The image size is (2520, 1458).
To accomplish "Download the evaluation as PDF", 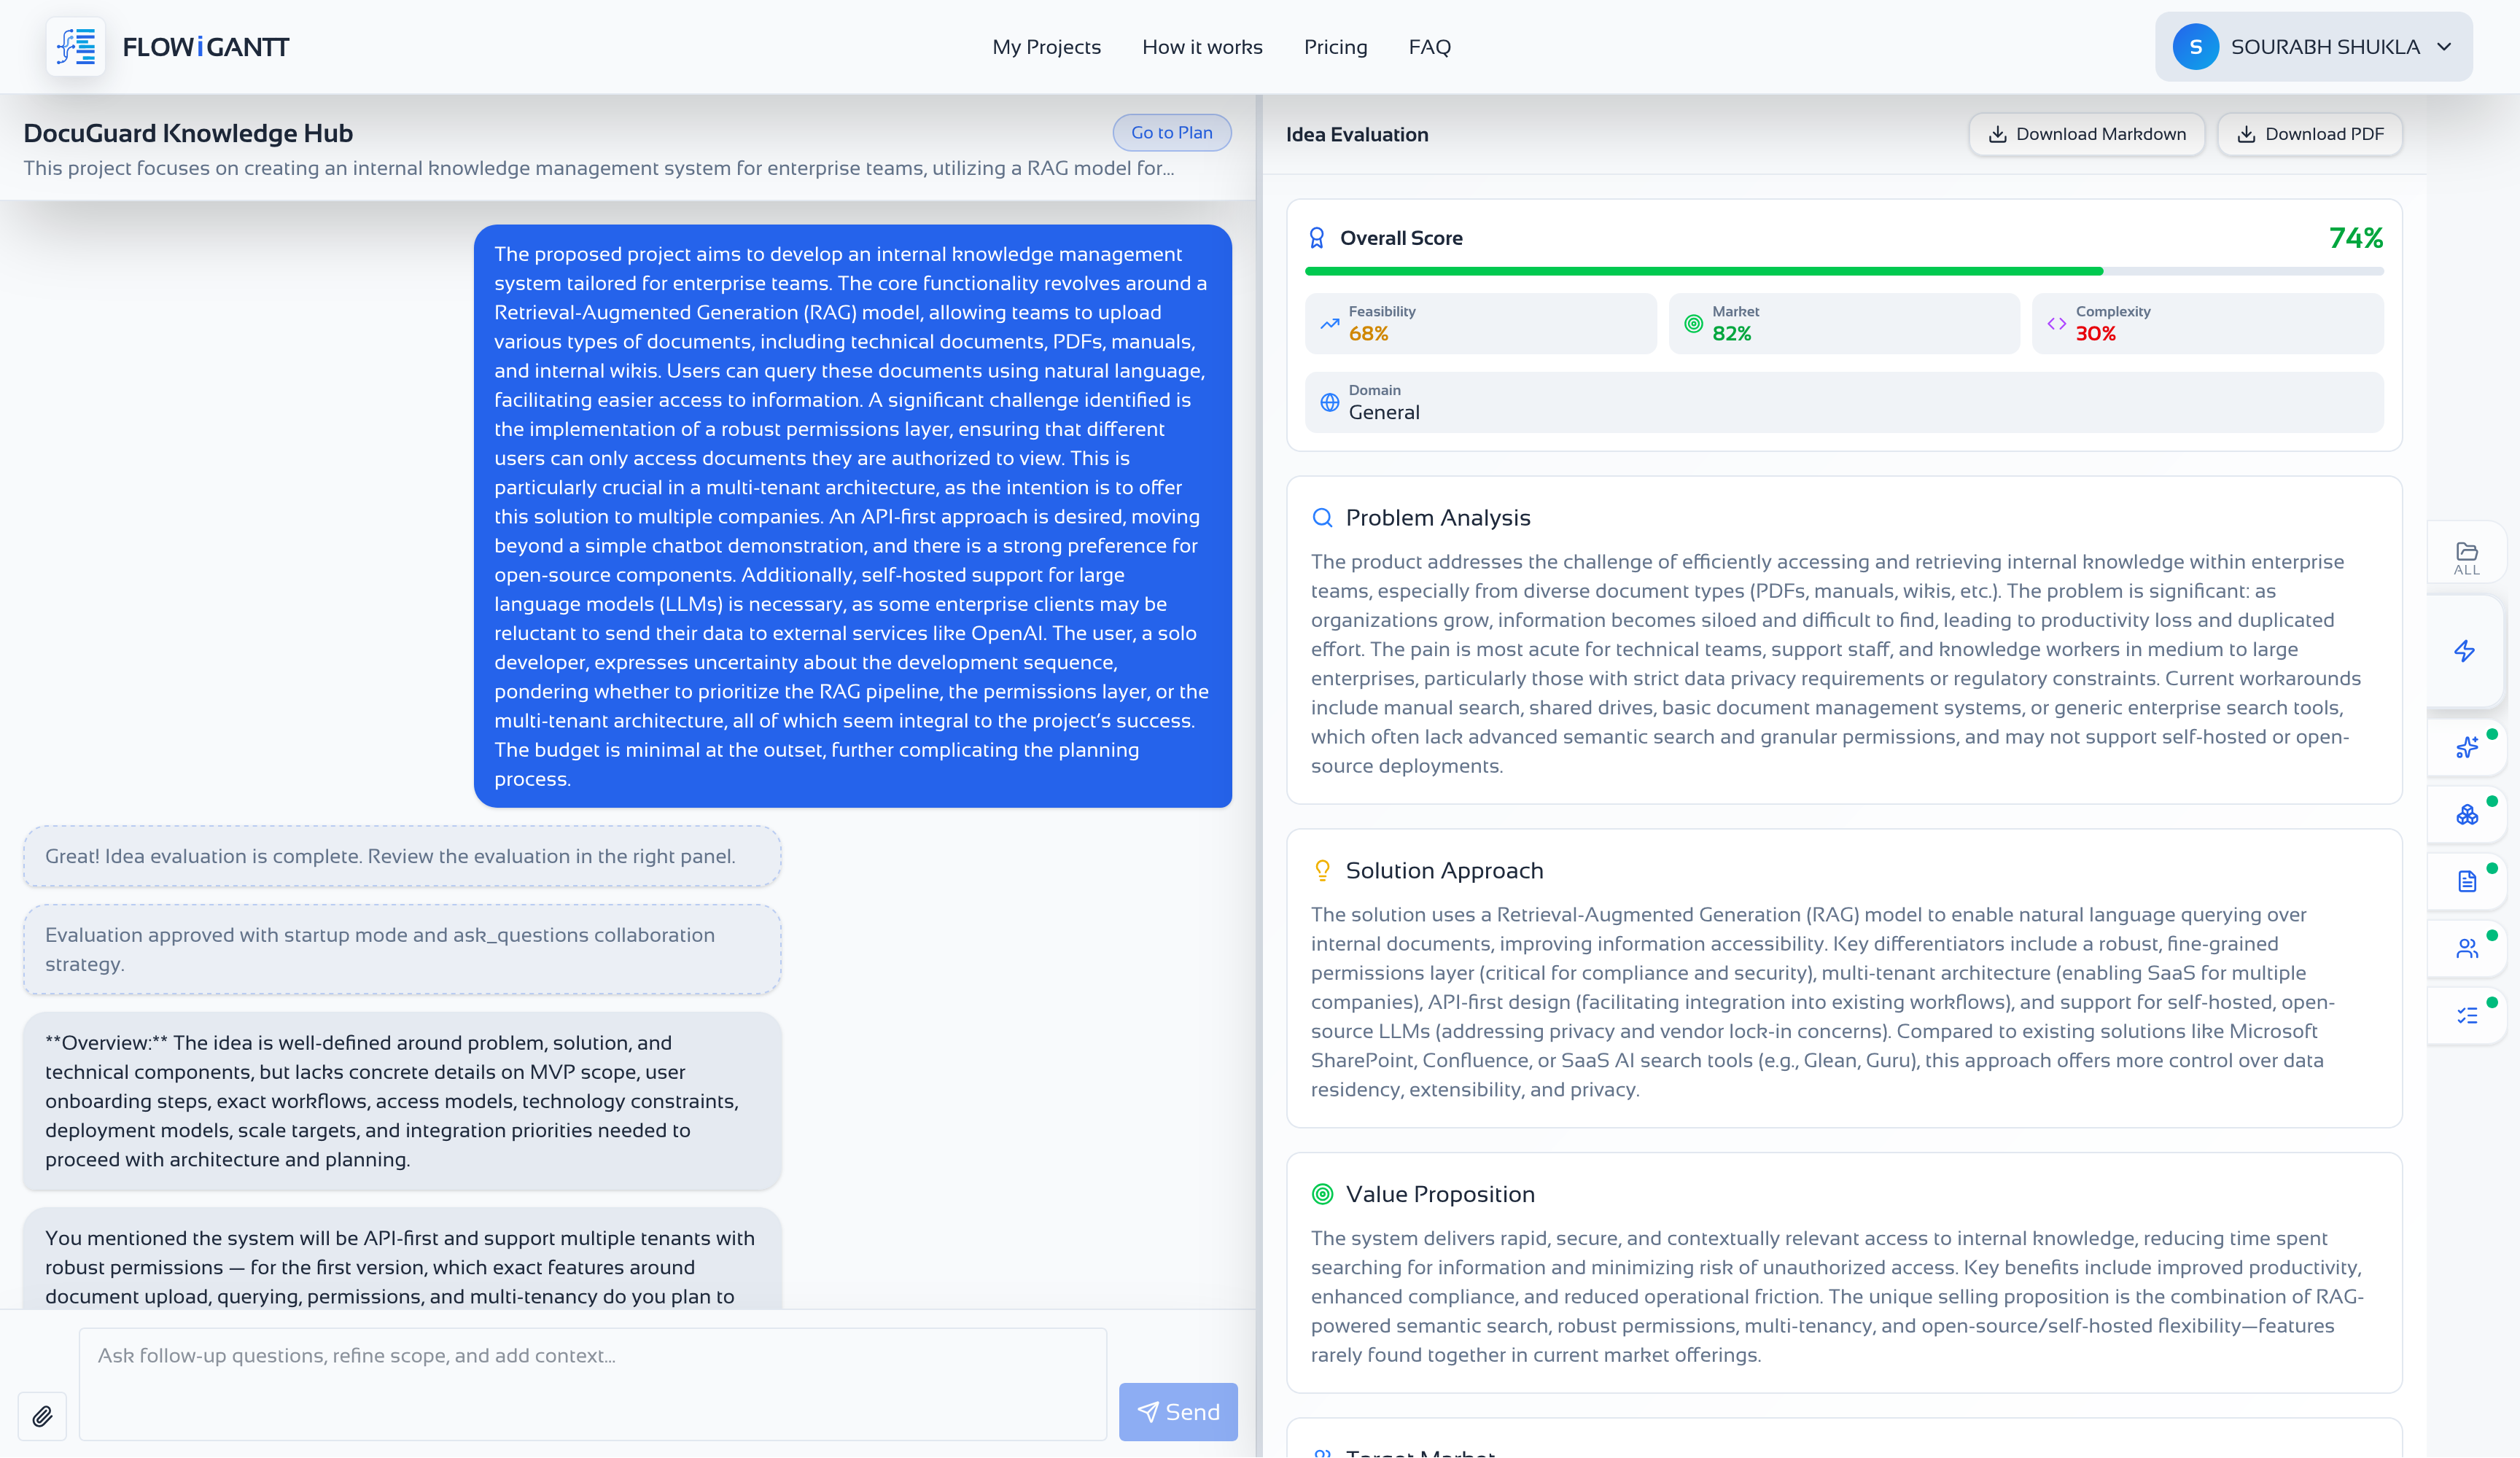I will [2309, 134].
